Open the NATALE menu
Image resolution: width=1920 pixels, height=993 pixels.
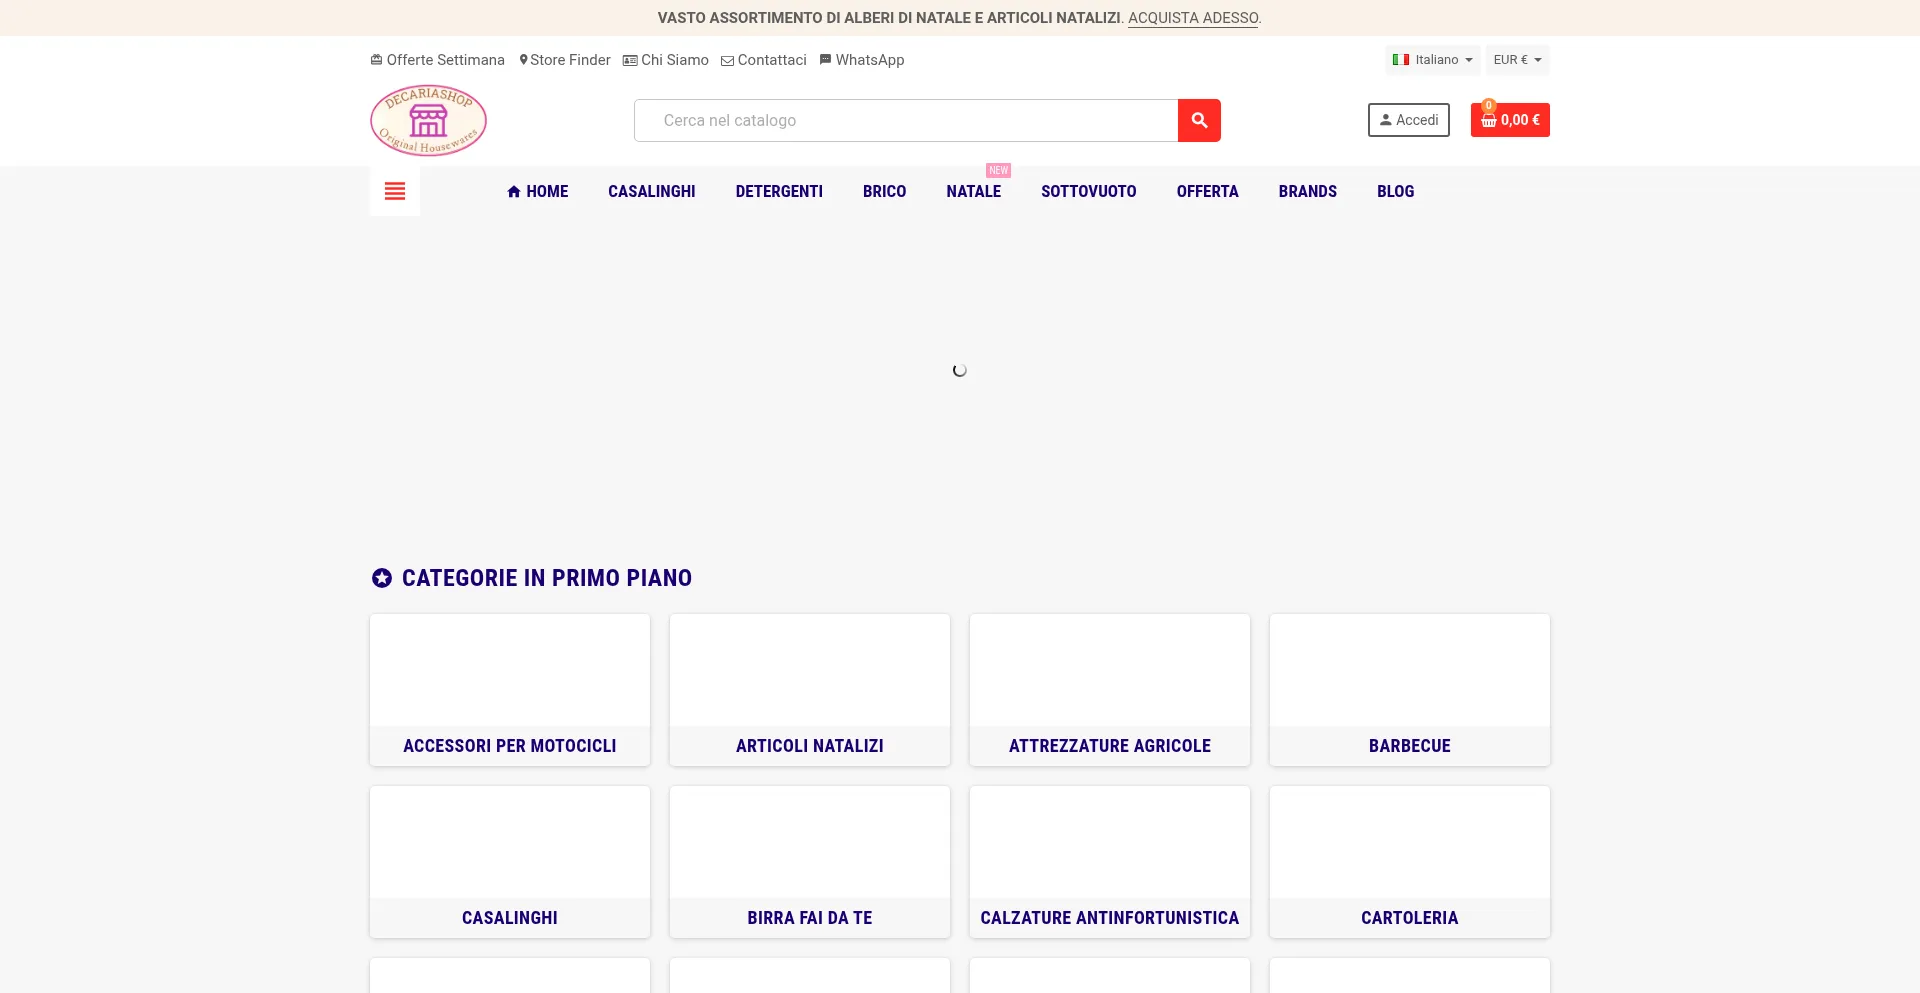point(974,191)
